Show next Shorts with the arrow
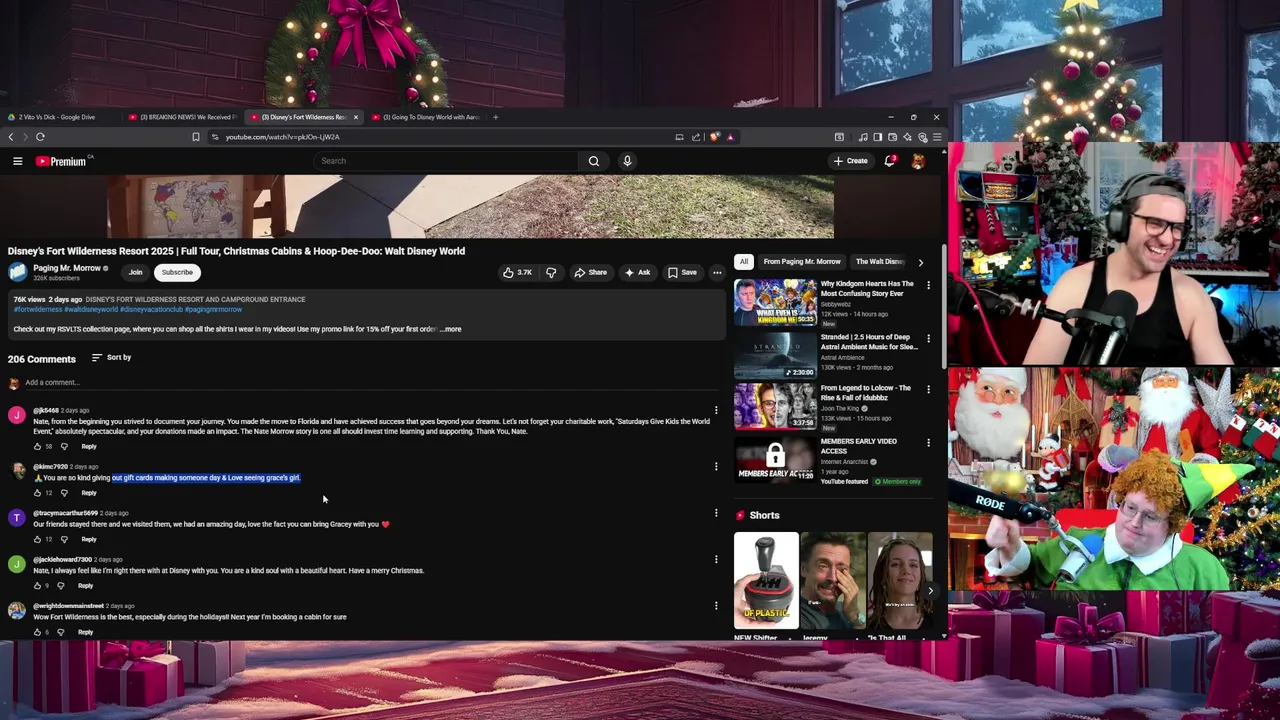This screenshot has height=720, width=1280. [x=930, y=591]
